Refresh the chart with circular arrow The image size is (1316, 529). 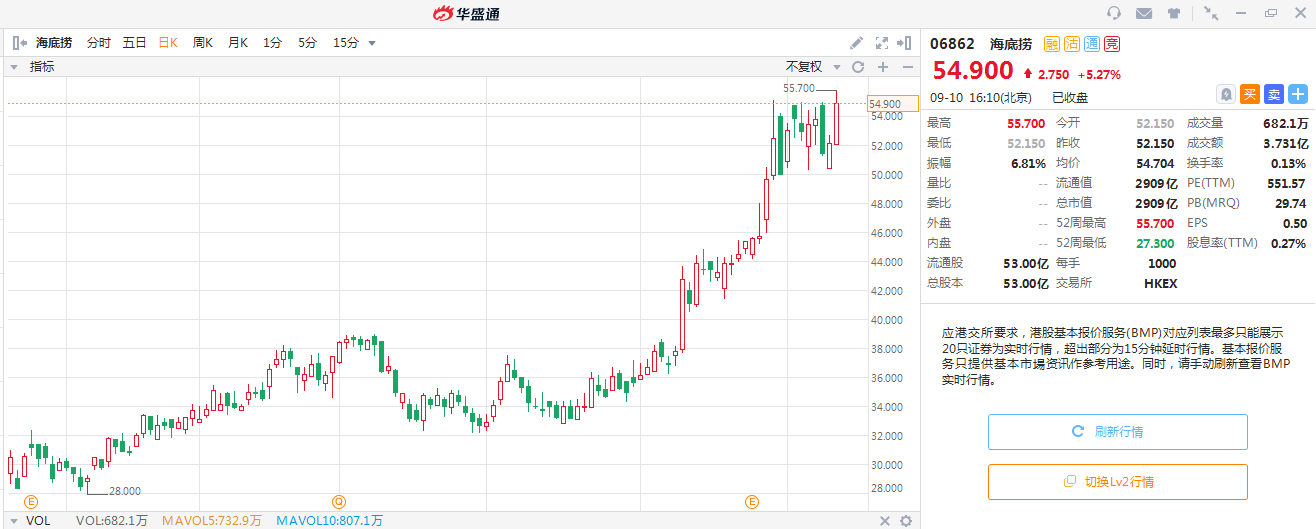(857, 67)
